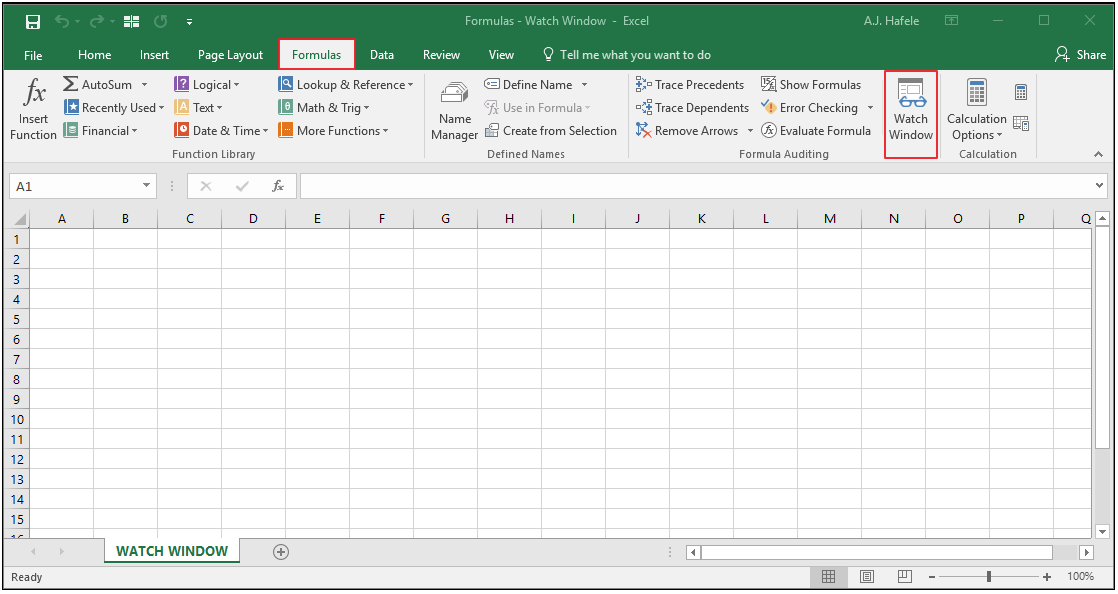Open the File tab
The height and width of the screenshot is (594, 1118).
click(x=33, y=55)
